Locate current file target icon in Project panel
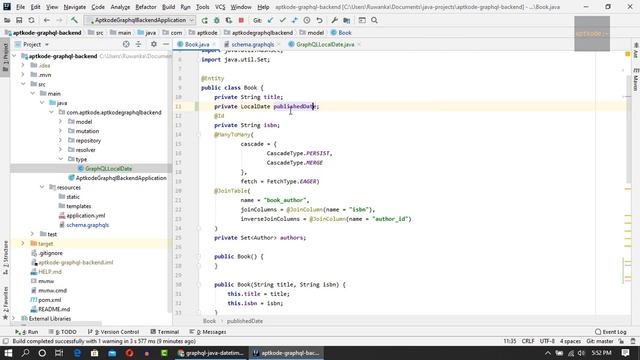 126,44
